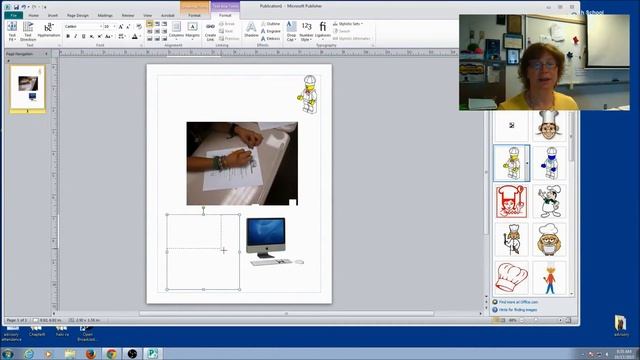This screenshot has height=360, width=640.
Task: Toggle Underline formatting
Action: click(83, 36)
